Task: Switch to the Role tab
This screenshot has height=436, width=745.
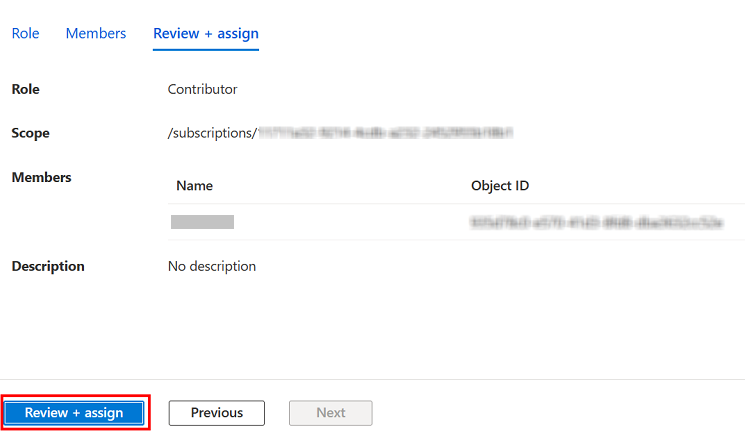Action: 25,33
